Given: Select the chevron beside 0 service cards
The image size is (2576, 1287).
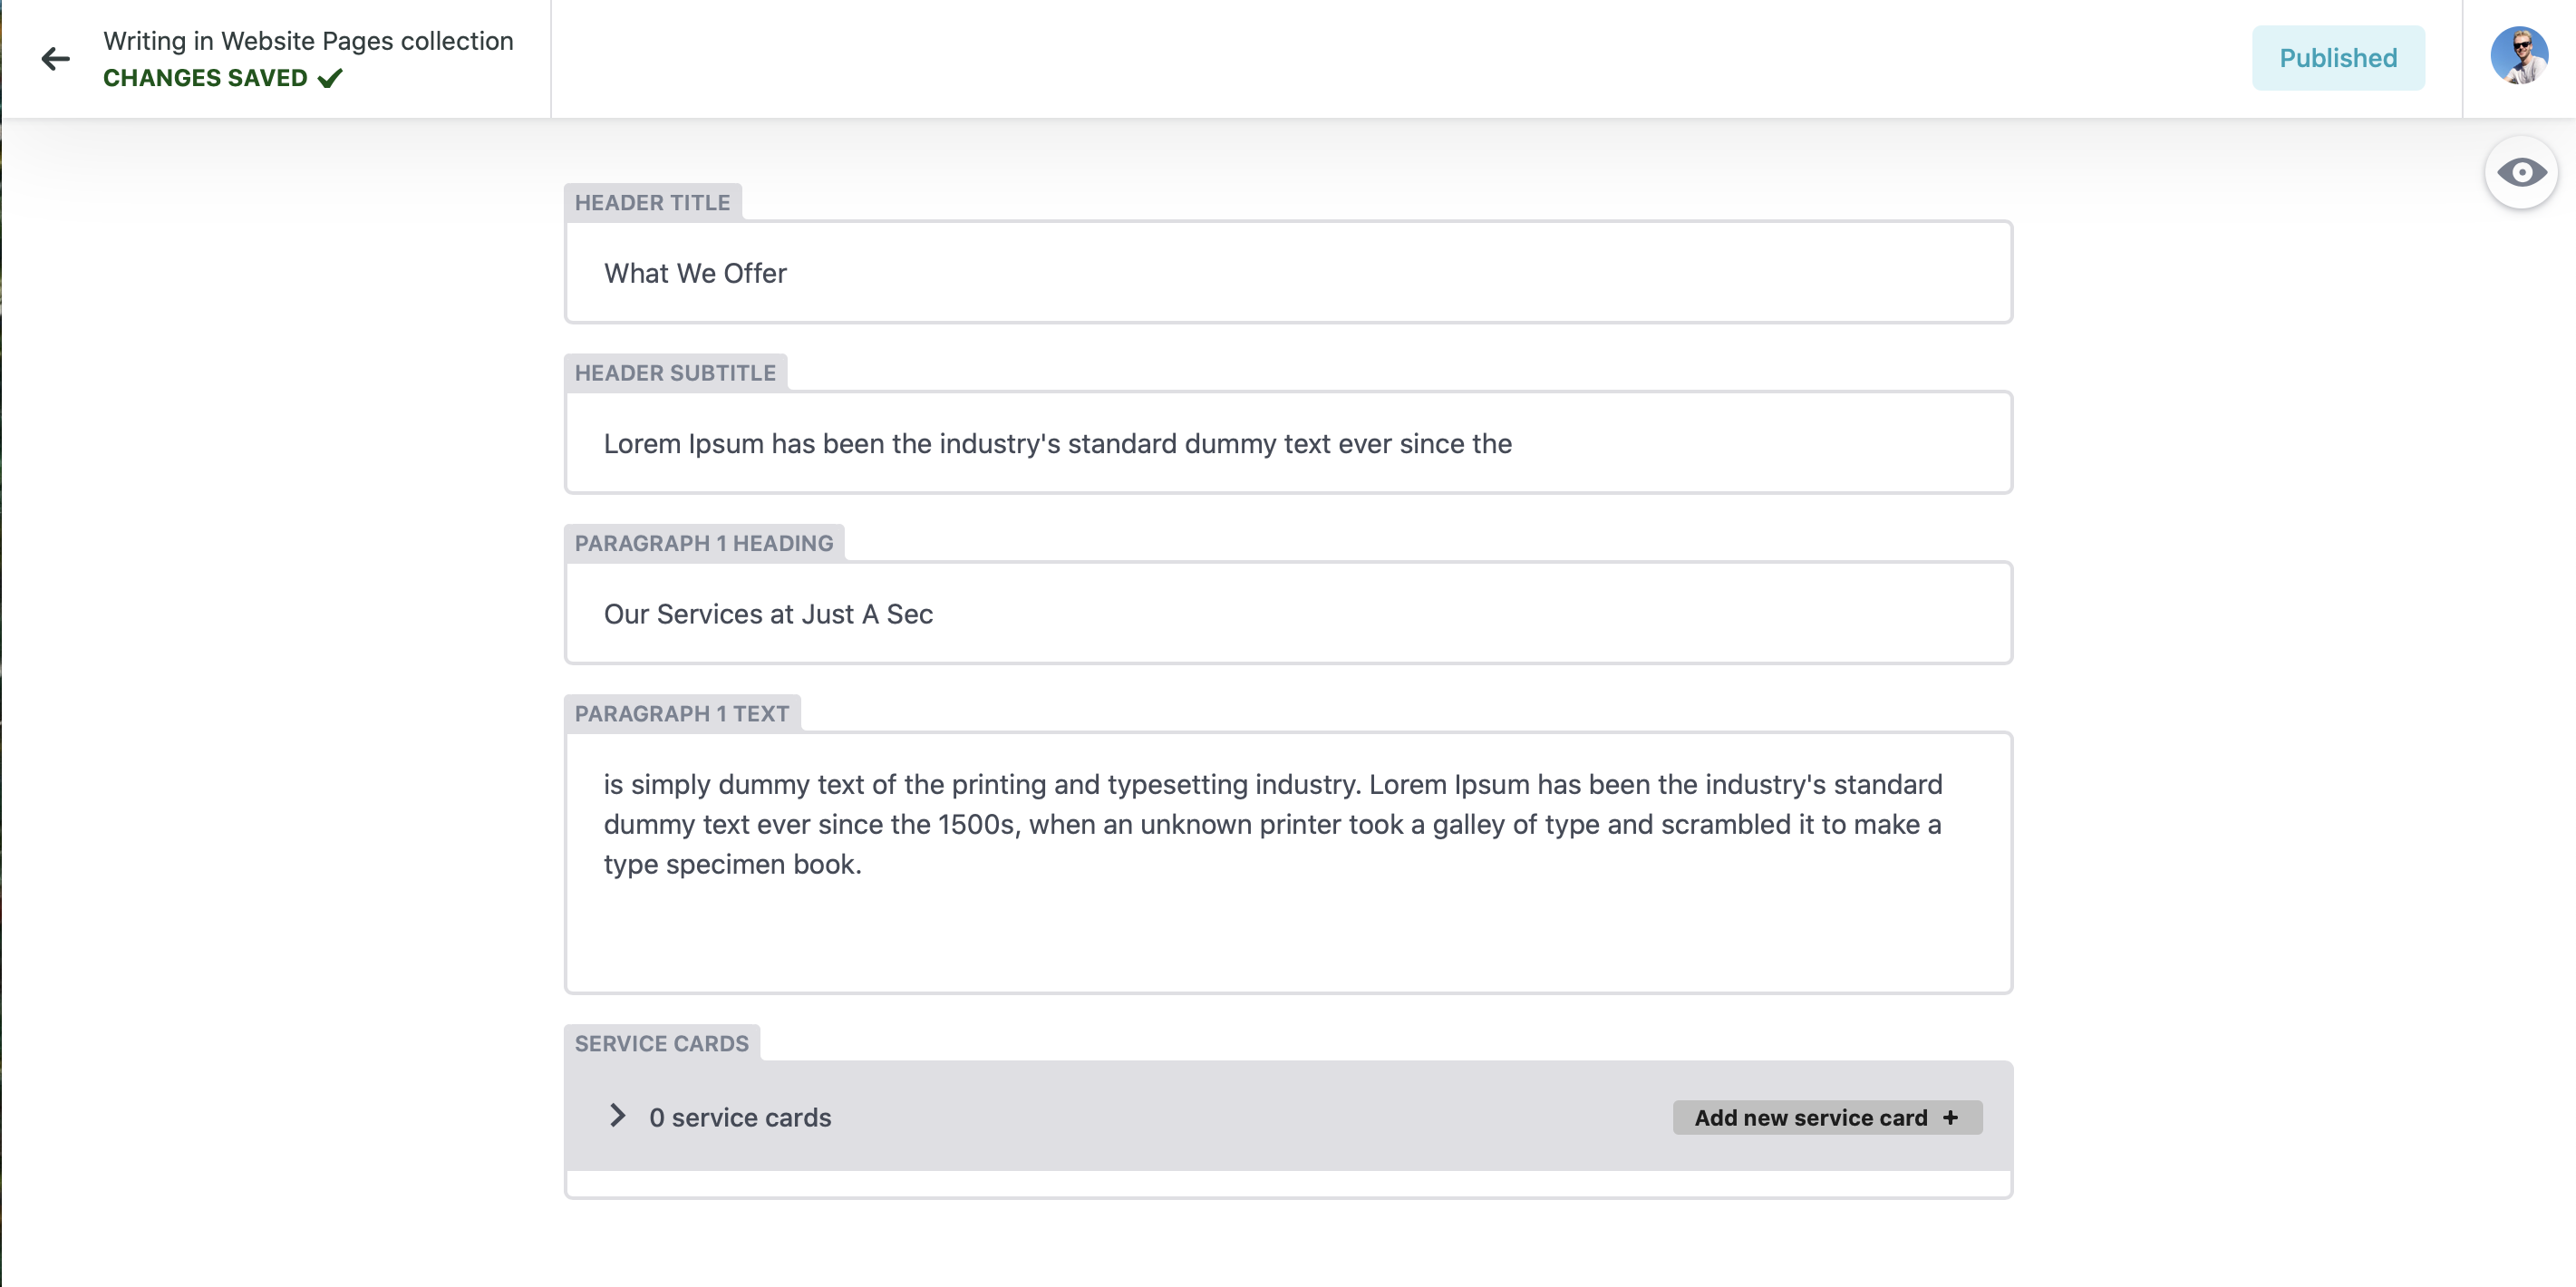Looking at the screenshot, I should 616,1117.
